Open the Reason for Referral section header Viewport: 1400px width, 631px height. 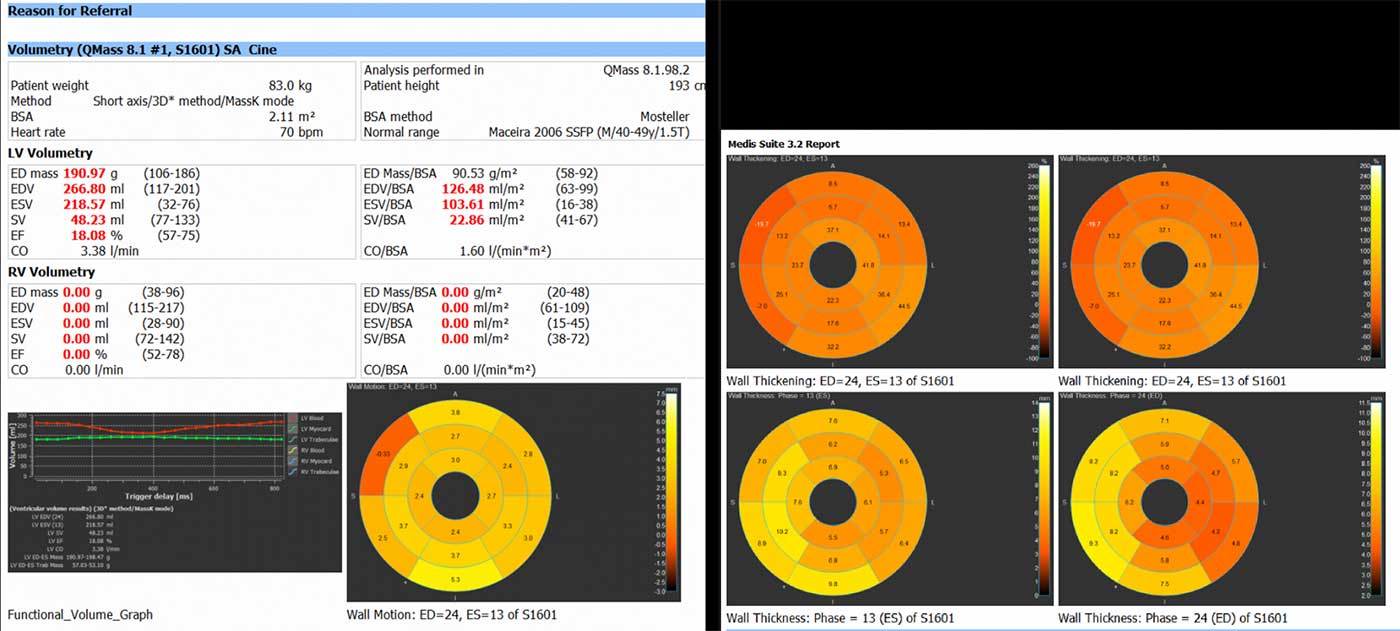[70, 11]
